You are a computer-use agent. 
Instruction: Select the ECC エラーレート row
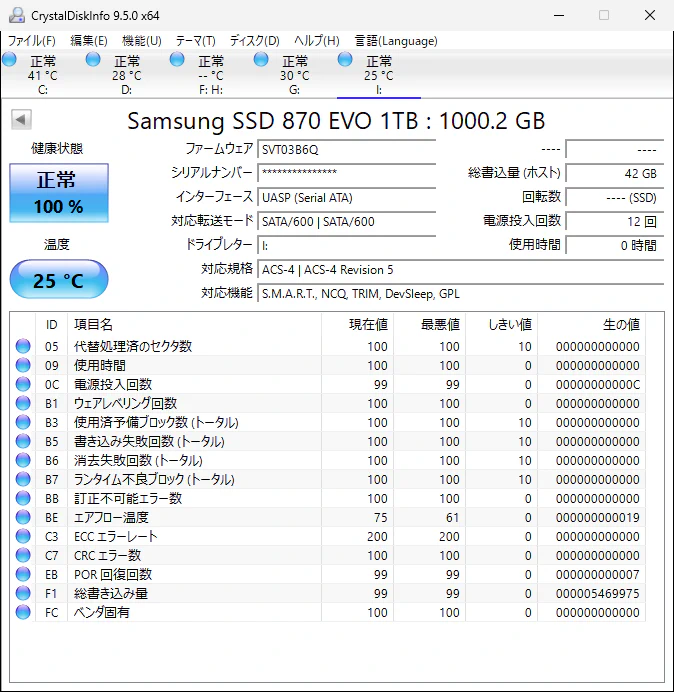328,536
